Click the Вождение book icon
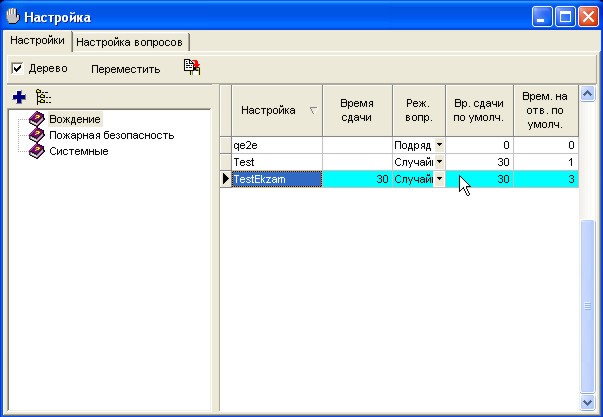603x417 pixels. click(37, 119)
